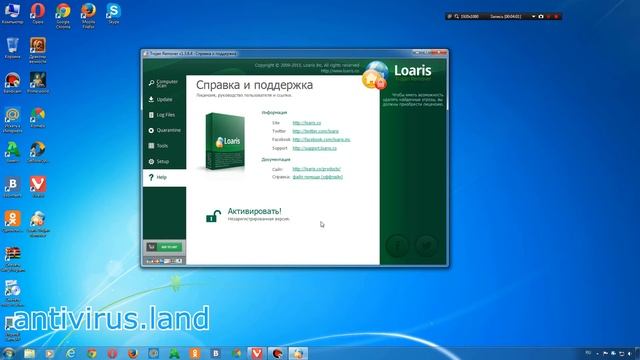Open the Opera desktop shortcut
The width and height of the screenshot is (640, 360).
[x=38, y=13]
